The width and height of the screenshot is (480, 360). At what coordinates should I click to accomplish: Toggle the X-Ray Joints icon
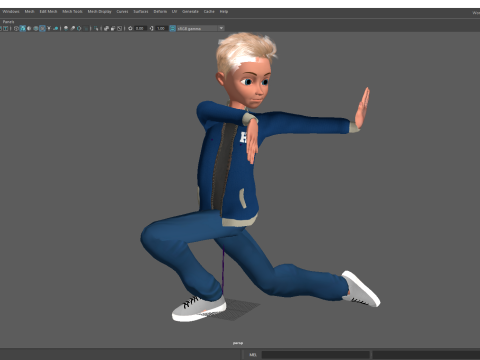pyautogui.click(x=119, y=28)
